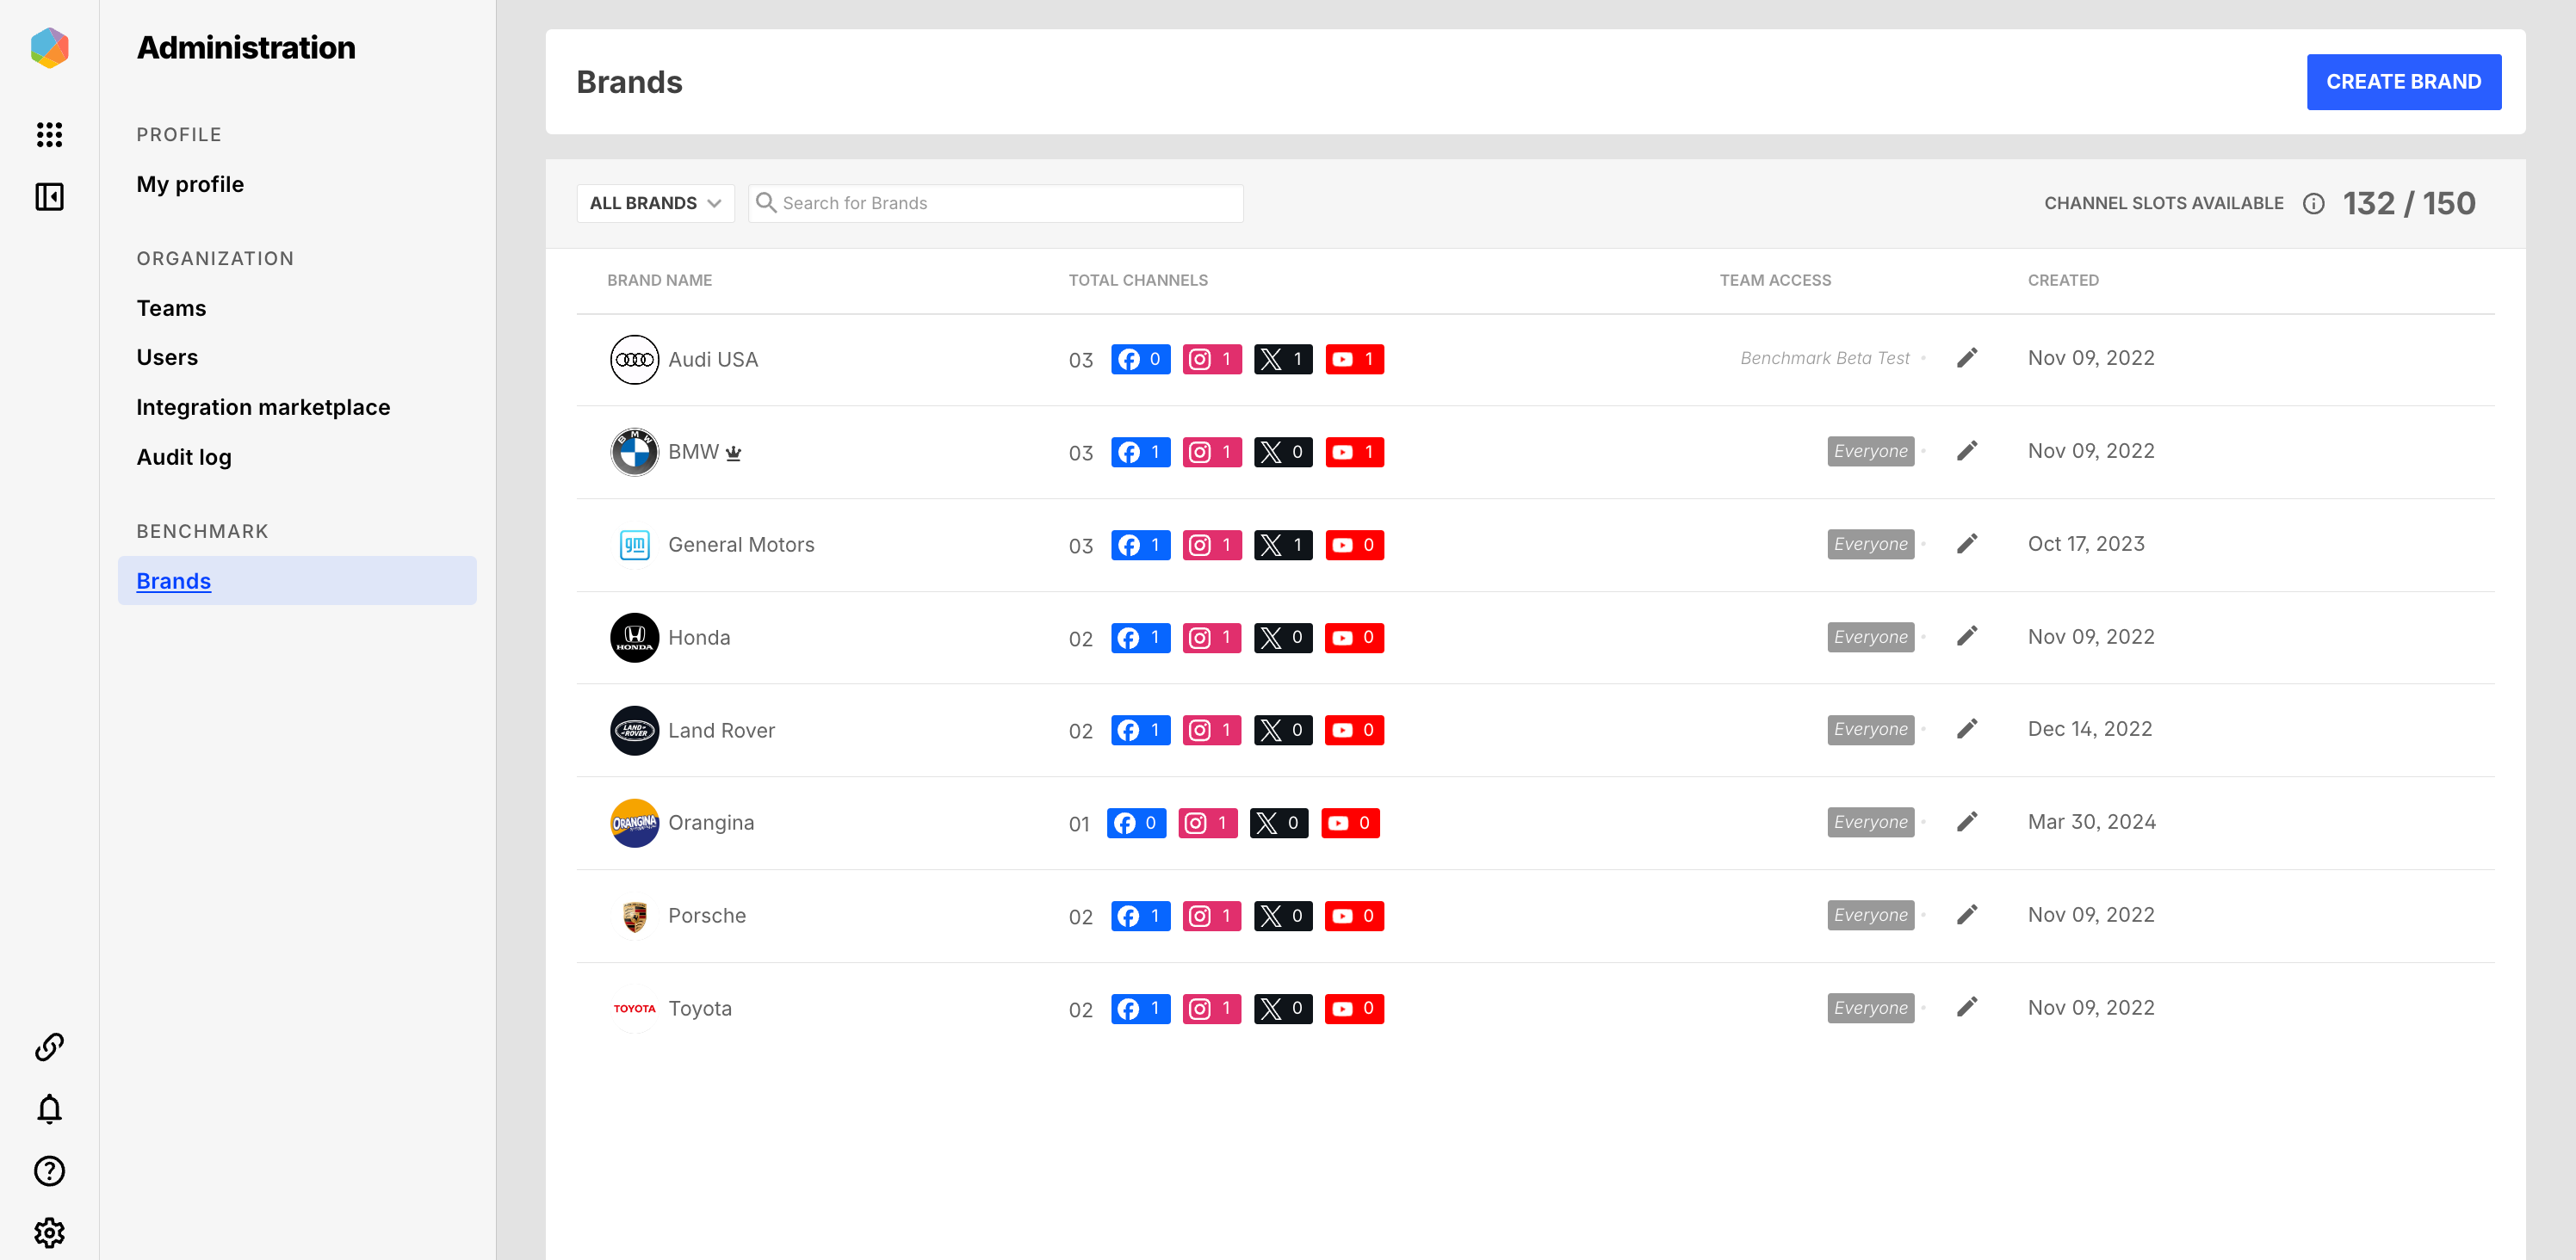This screenshot has width=2576, height=1260.
Task: Edit team access for Honda
Action: (1967, 636)
